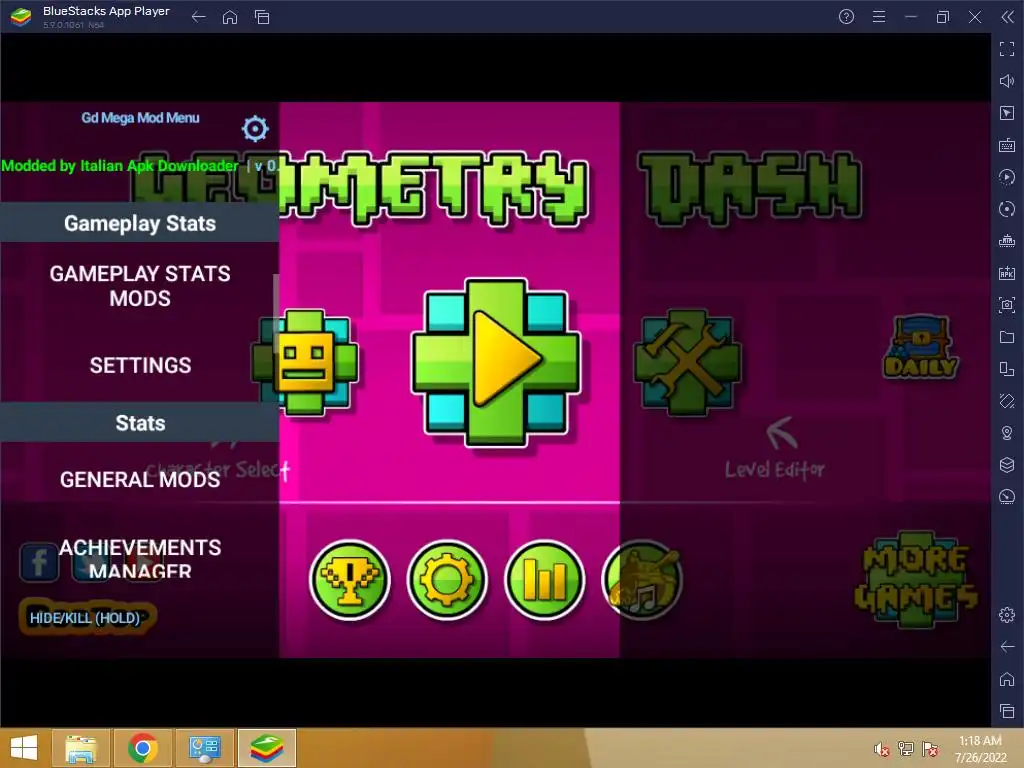Click the muted speaker tray icon
Image resolution: width=1024 pixels, height=768 pixels.
(882, 749)
